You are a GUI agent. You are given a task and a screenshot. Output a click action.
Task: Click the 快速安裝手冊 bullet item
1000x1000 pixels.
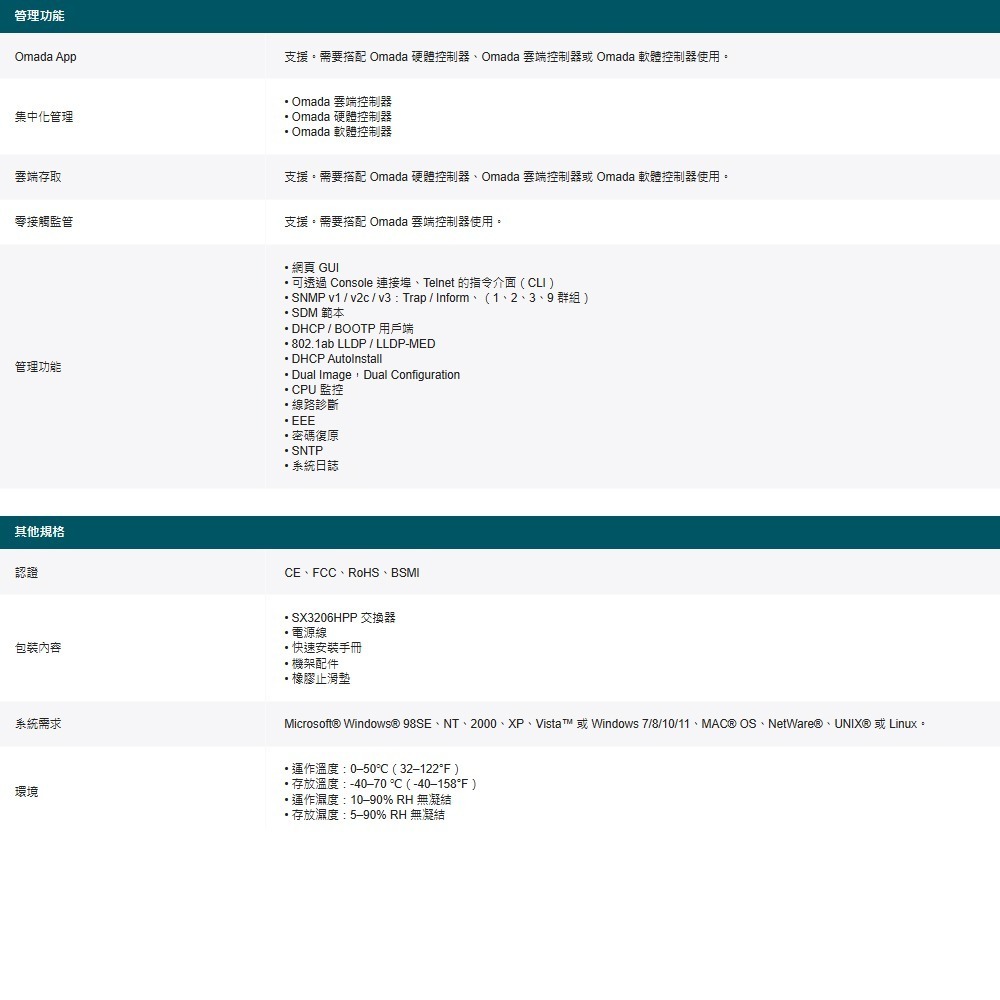(x=323, y=648)
